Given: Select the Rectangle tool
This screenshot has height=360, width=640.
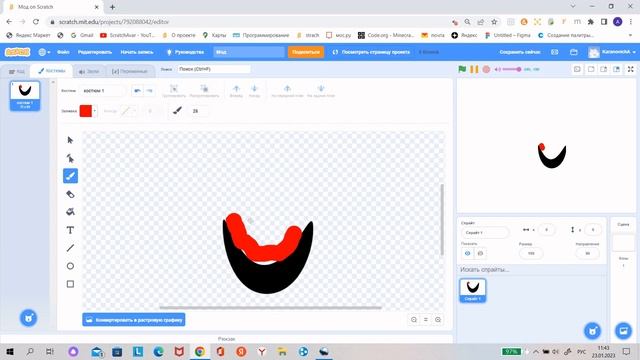Looking at the screenshot, I should click(70, 284).
